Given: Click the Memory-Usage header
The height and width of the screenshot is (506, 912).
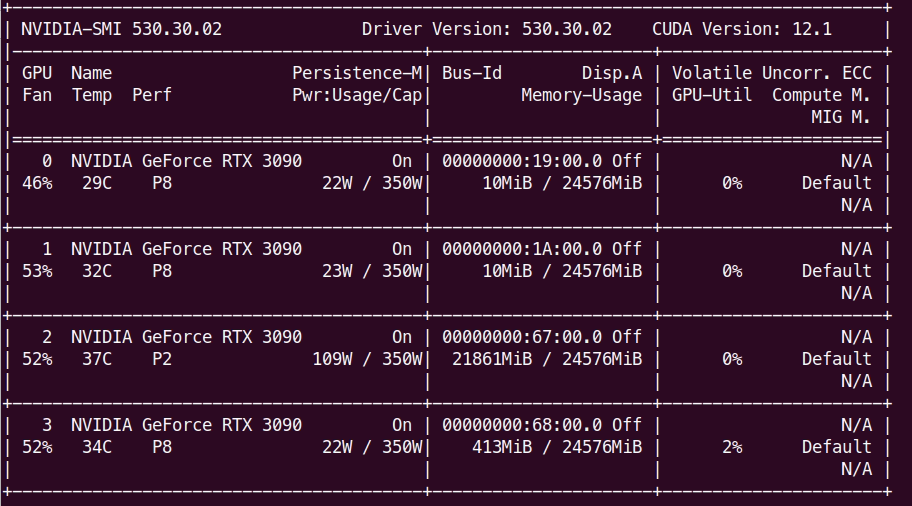Looking at the screenshot, I should point(582,95).
